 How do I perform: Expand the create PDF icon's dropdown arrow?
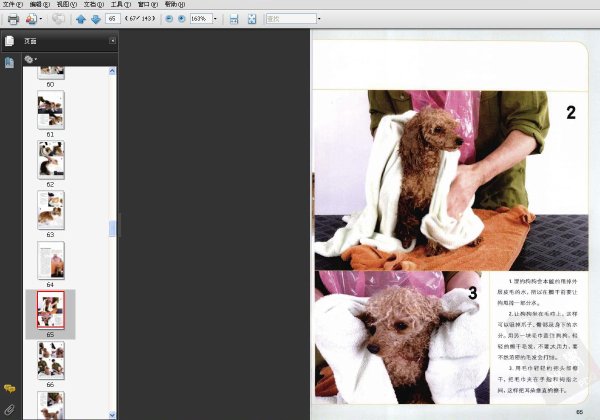41,19
